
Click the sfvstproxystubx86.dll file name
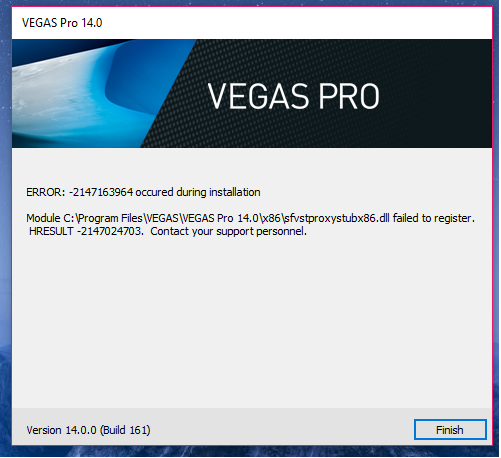click(x=337, y=218)
